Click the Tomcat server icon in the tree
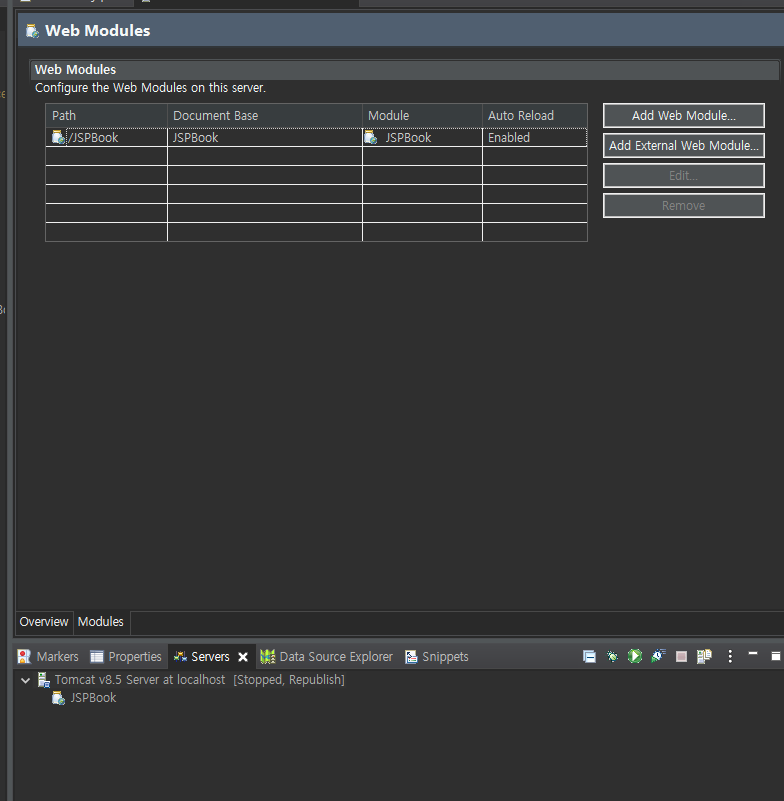Viewport: 784px width, 801px height. coord(44,680)
